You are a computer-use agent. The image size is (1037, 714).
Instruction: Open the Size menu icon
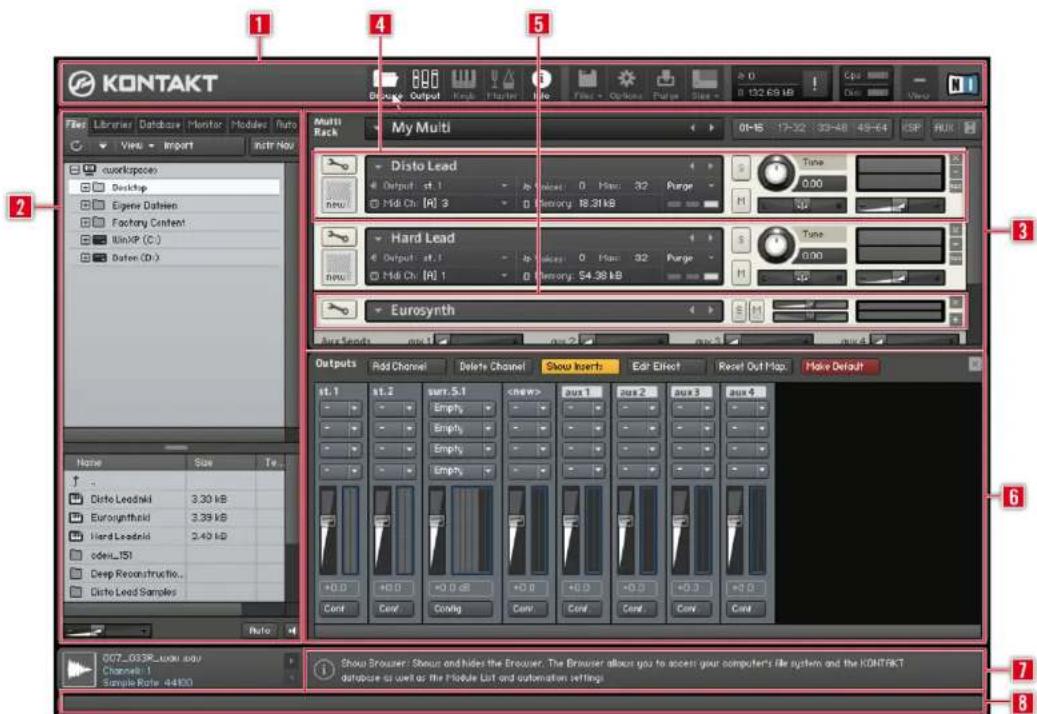[704, 85]
